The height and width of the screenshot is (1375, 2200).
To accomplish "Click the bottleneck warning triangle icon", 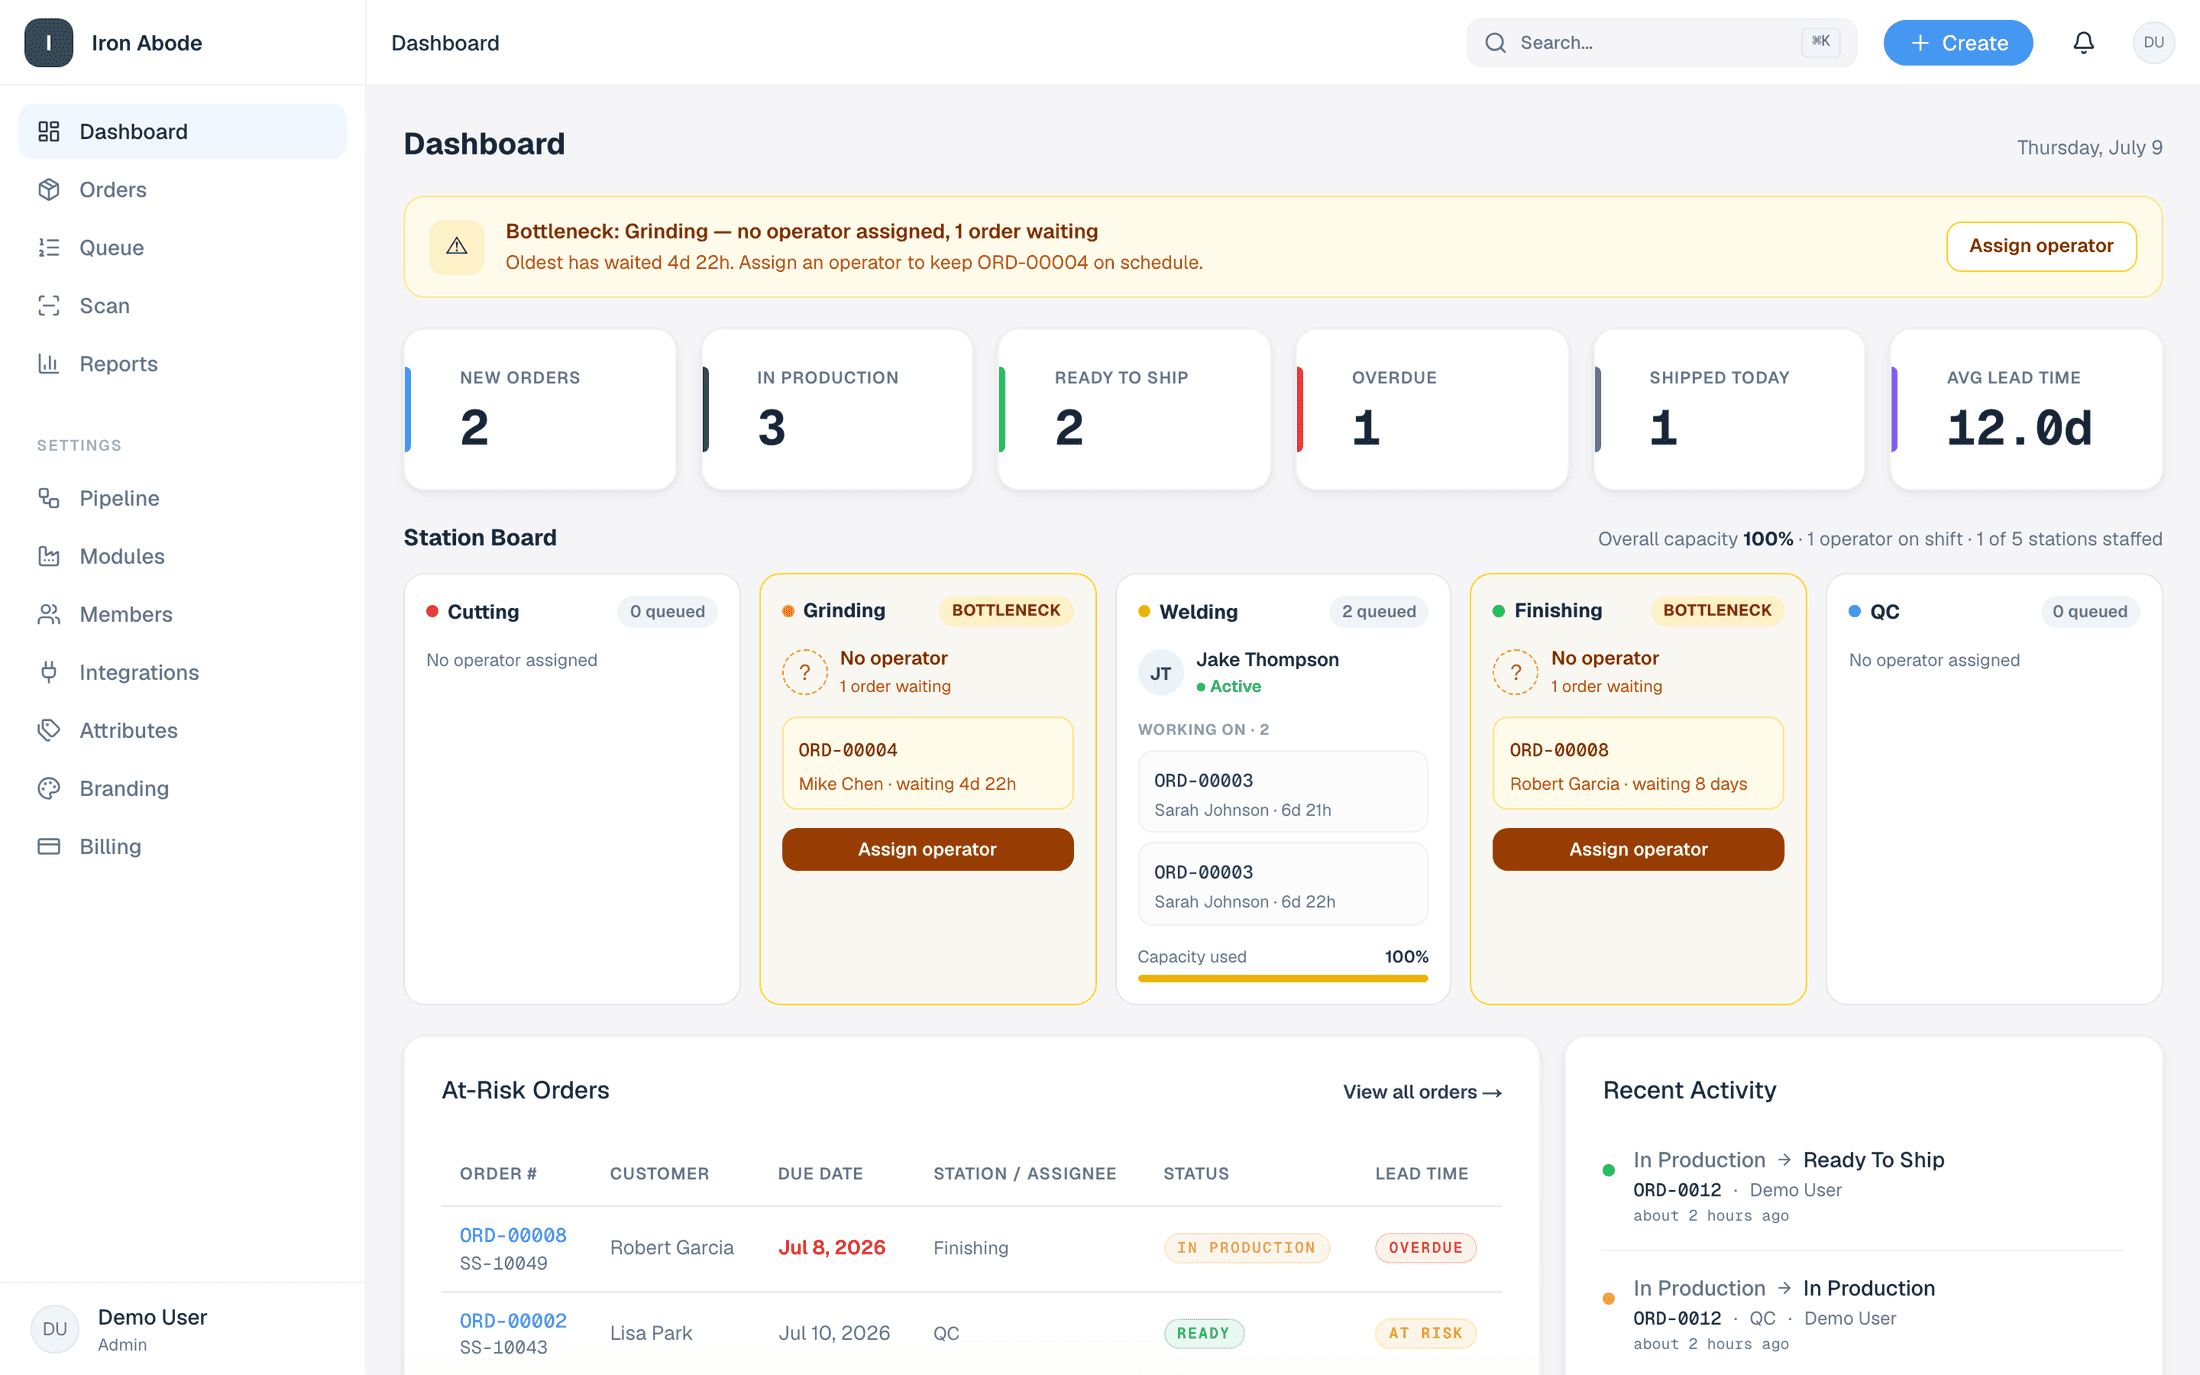I will click(456, 246).
